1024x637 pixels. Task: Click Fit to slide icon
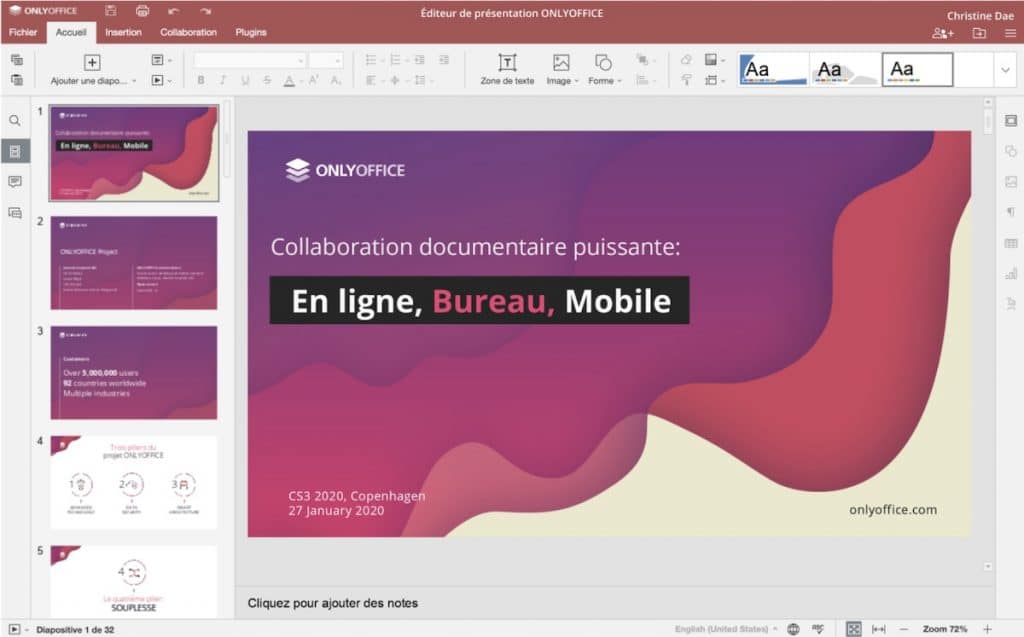click(854, 629)
